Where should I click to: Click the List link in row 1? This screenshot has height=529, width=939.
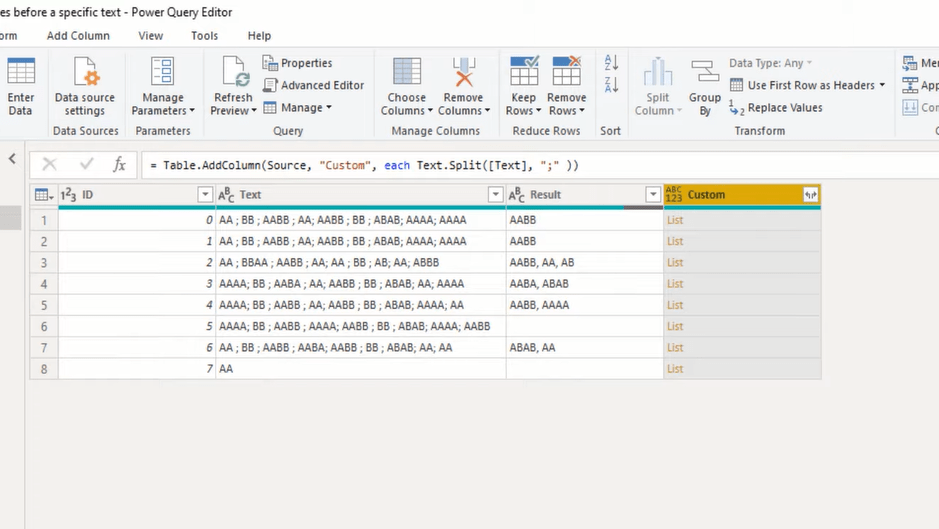pyautogui.click(x=675, y=220)
